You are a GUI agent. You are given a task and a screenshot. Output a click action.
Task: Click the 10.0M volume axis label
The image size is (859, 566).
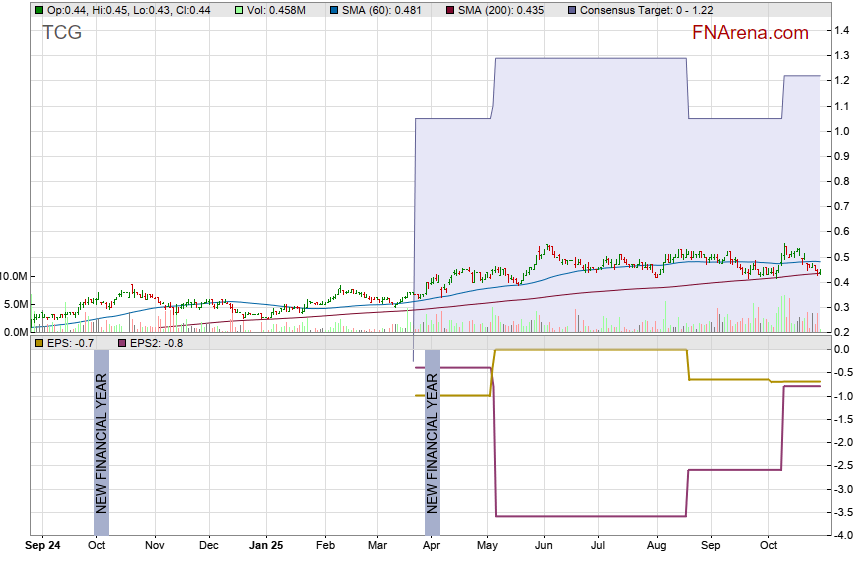(14, 276)
